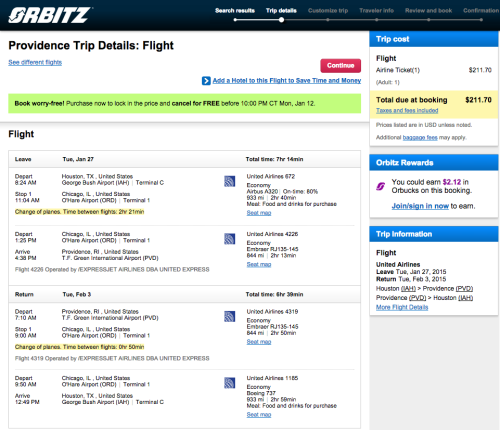Open More Flight Details link
Viewport: 500px width, 430px height.
(x=402, y=307)
